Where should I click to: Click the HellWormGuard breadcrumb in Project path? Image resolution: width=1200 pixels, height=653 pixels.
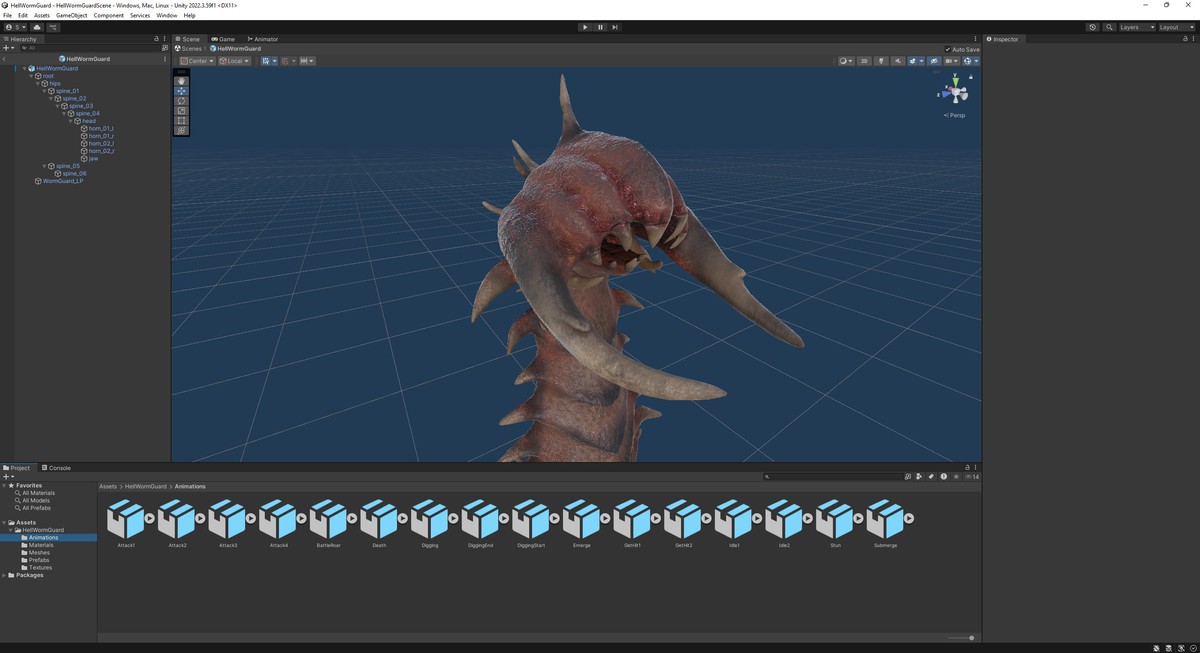point(145,486)
